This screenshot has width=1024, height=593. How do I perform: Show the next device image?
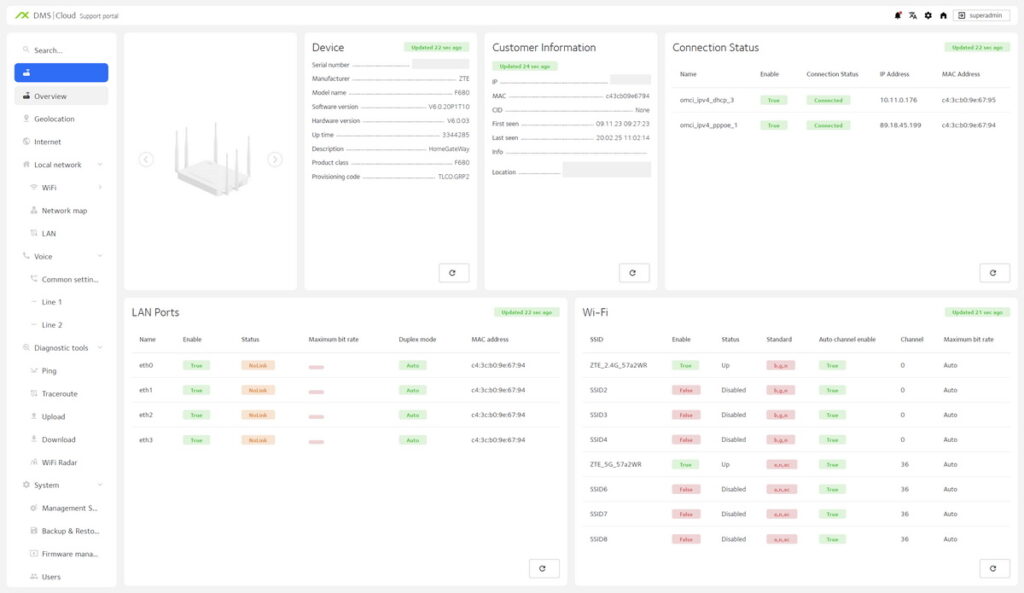(x=275, y=159)
